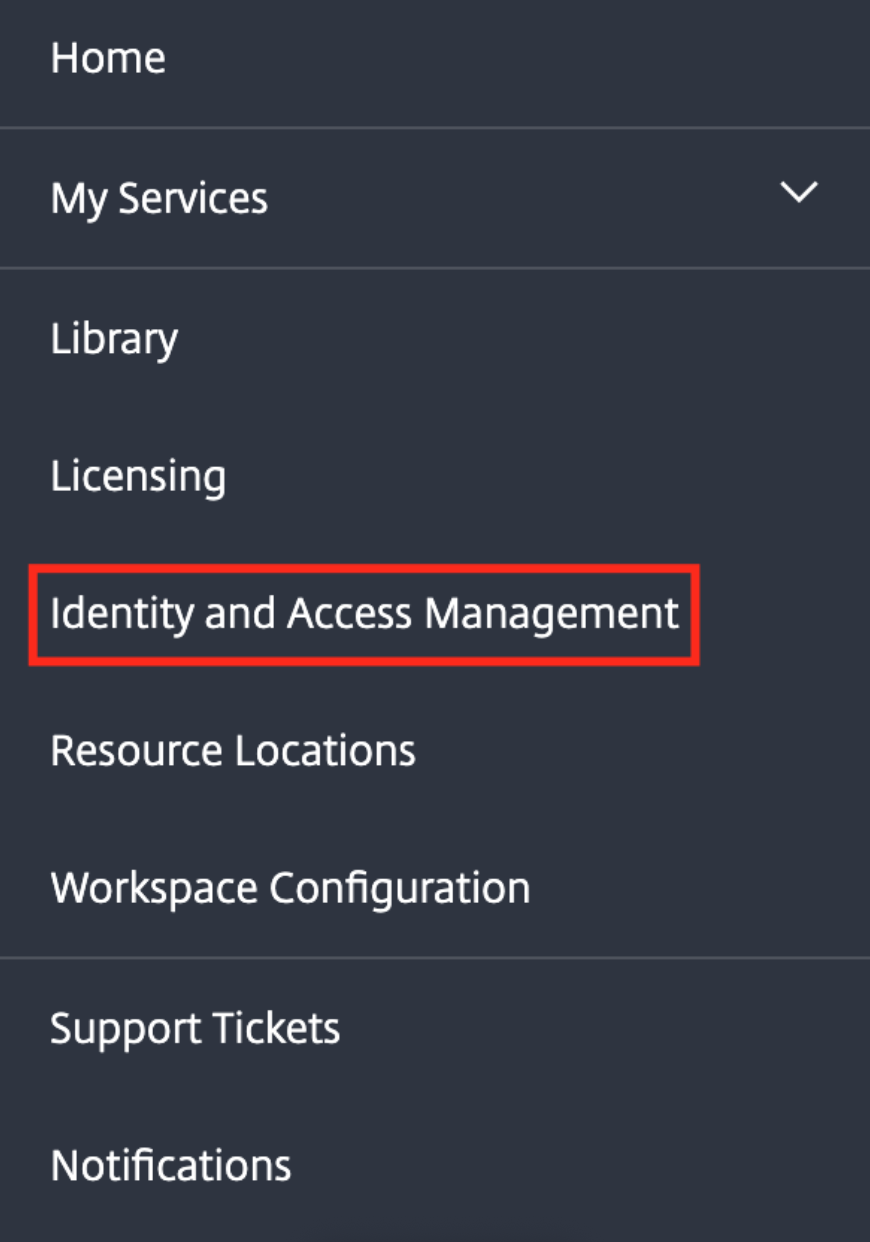Open Identity and Access Management
Image resolution: width=870 pixels, height=1242 pixels.
tap(364, 613)
